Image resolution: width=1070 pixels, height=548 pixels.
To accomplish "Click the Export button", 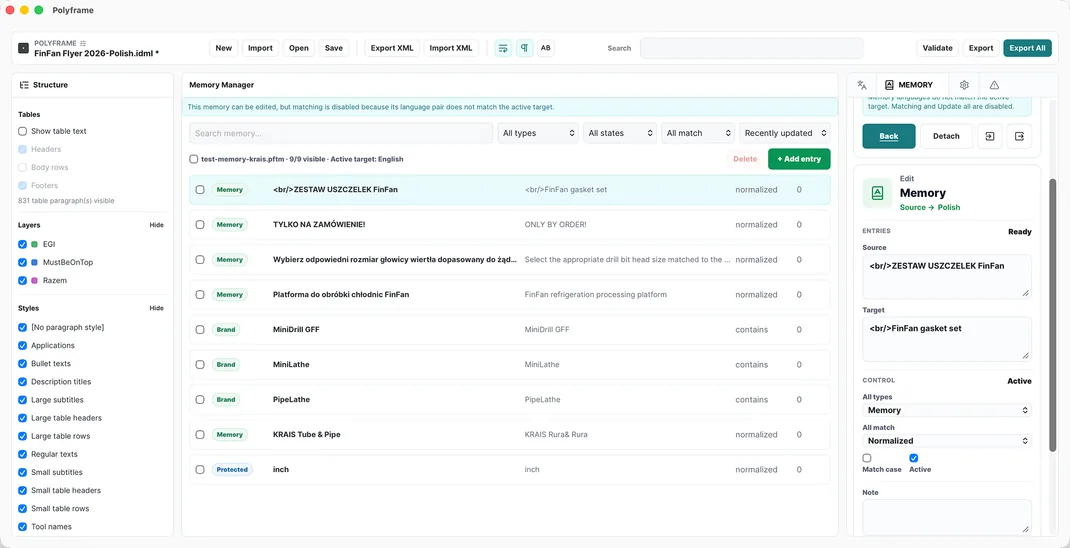I will point(981,48).
